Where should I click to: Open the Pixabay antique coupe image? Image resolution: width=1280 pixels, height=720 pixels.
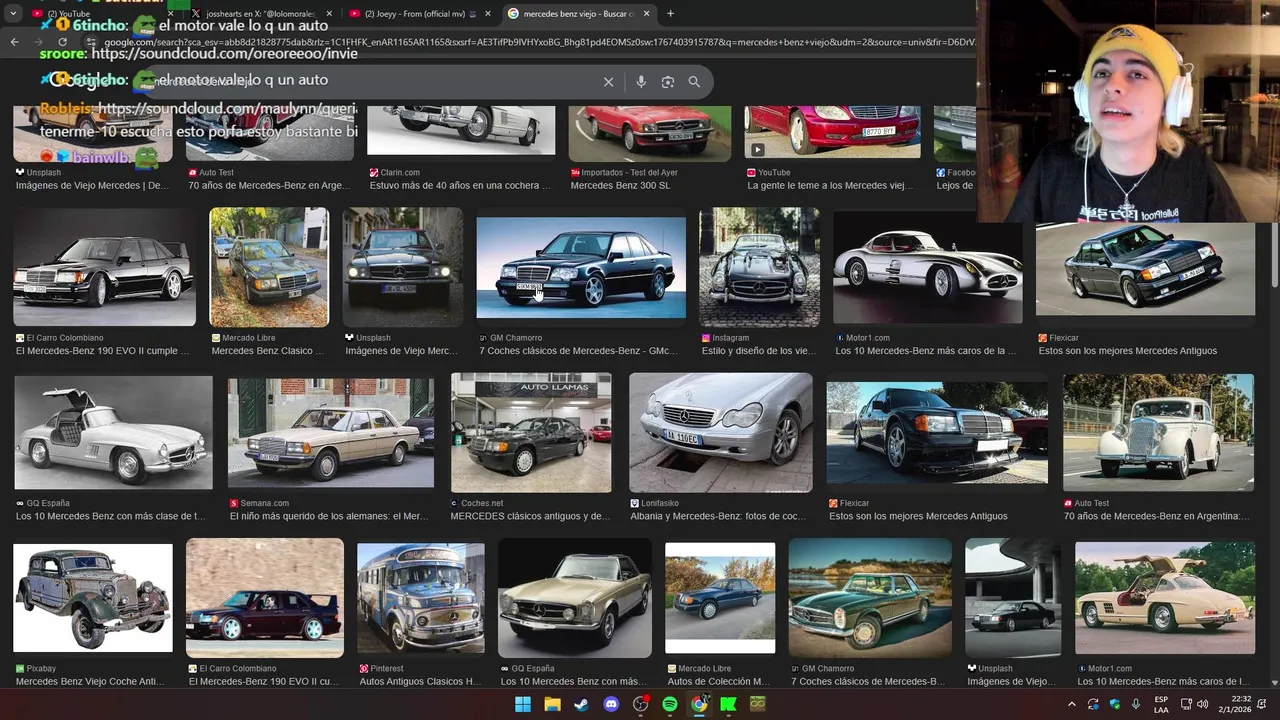coord(93,598)
